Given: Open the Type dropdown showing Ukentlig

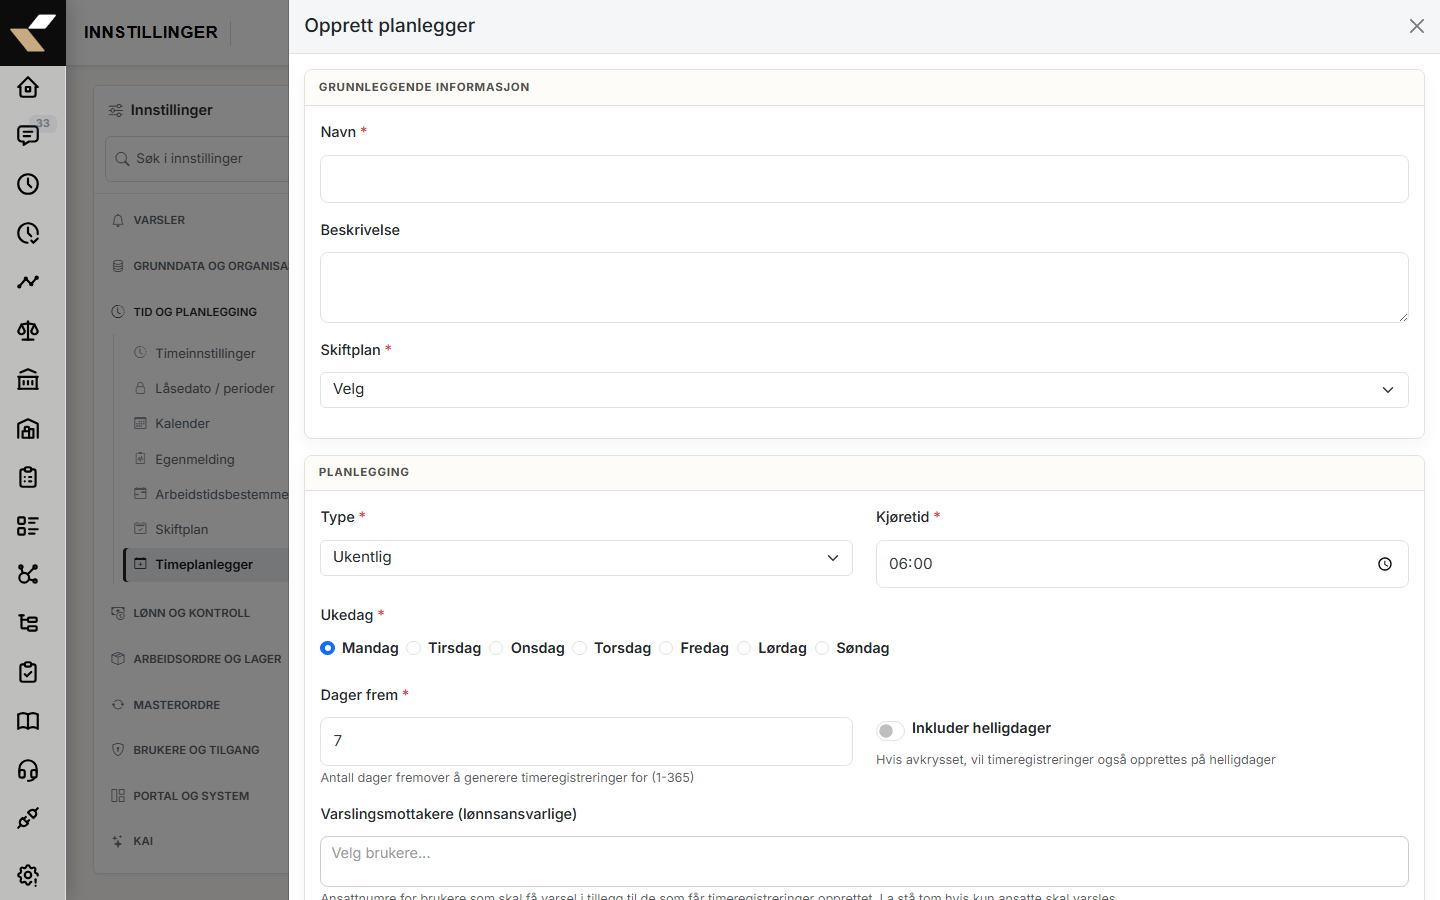Looking at the screenshot, I should click(586, 558).
